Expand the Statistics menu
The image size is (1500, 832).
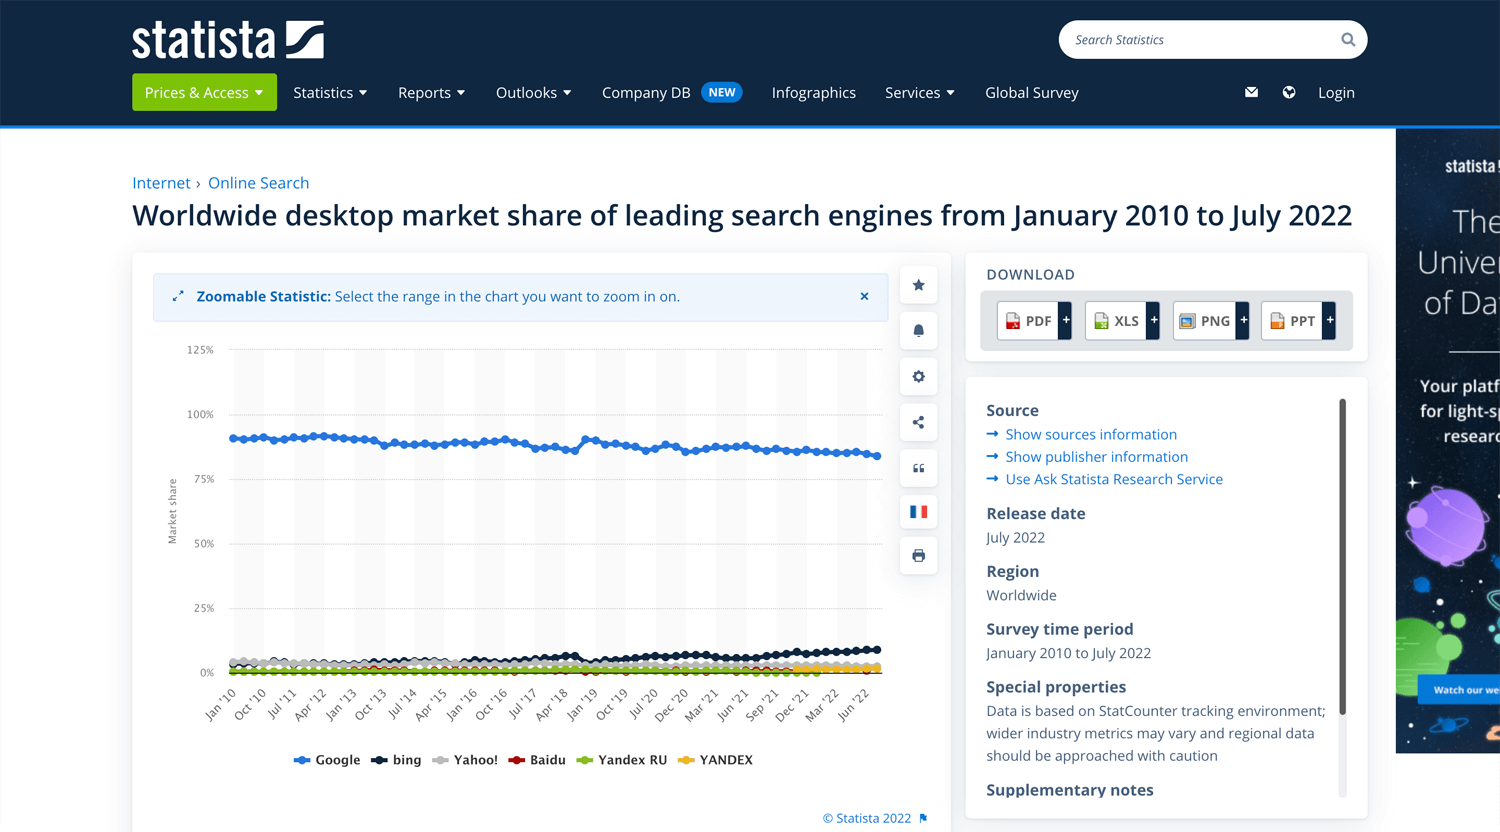point(330,92)
